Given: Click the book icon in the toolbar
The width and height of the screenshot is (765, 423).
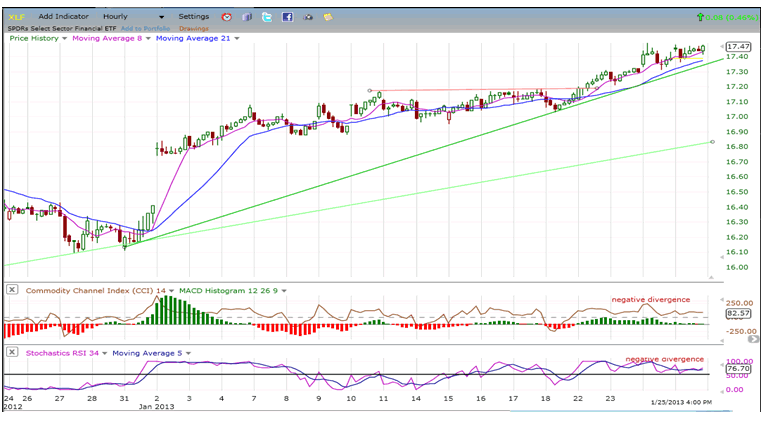Looking at the screenshot, I should pos(248,17).
